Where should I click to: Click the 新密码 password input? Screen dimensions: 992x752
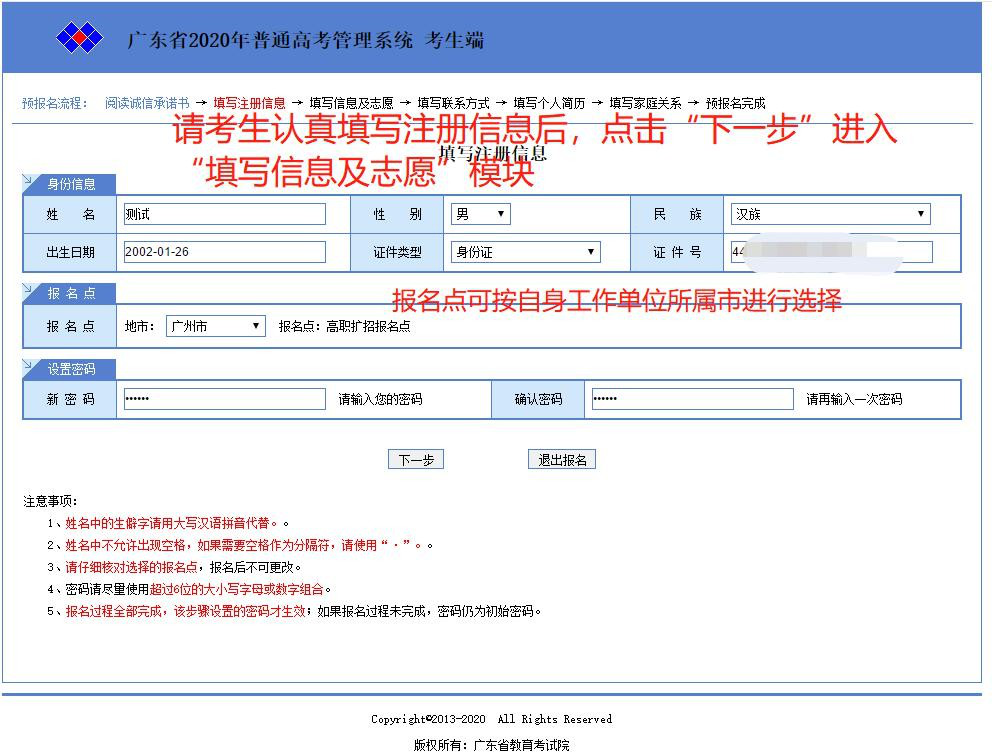pos(225,399)
